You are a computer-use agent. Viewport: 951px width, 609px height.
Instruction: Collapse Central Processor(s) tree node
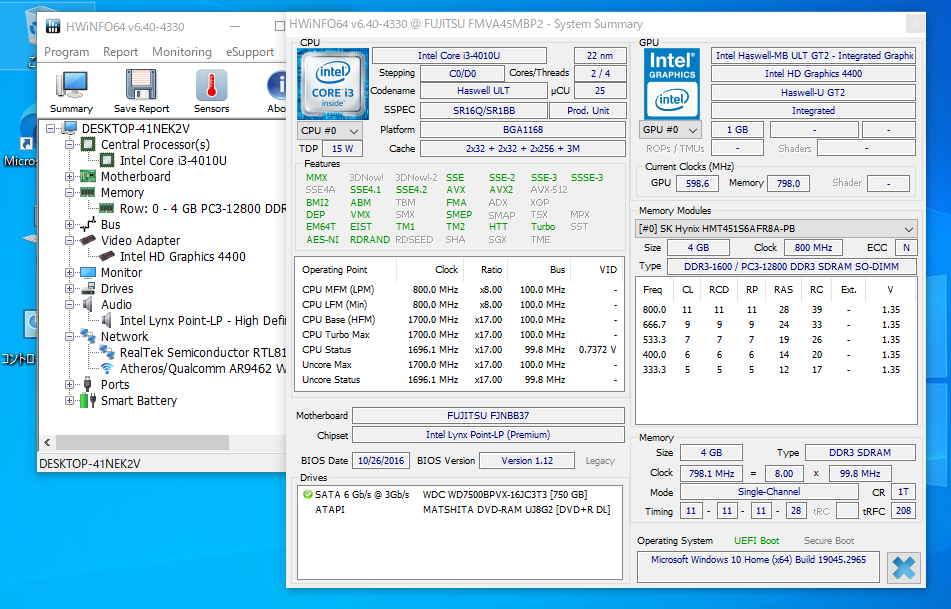pos(69,144)
